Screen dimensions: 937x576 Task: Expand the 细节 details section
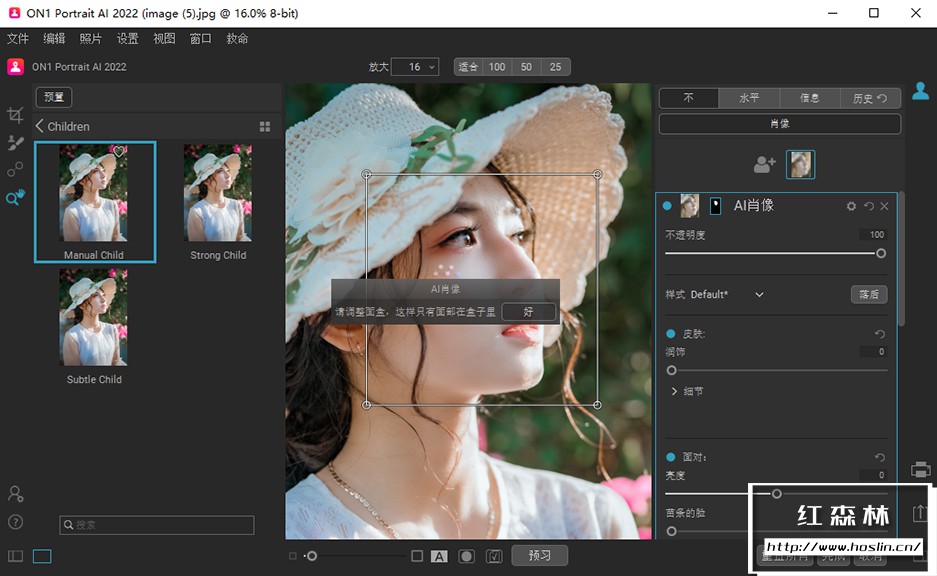tap(674, 391)
